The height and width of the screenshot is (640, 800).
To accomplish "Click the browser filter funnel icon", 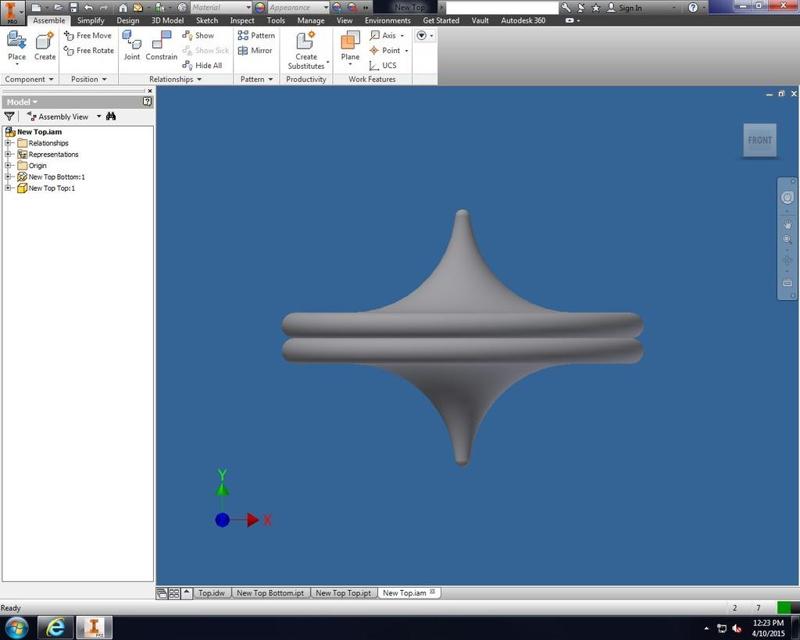I will (x=10, y=116).
